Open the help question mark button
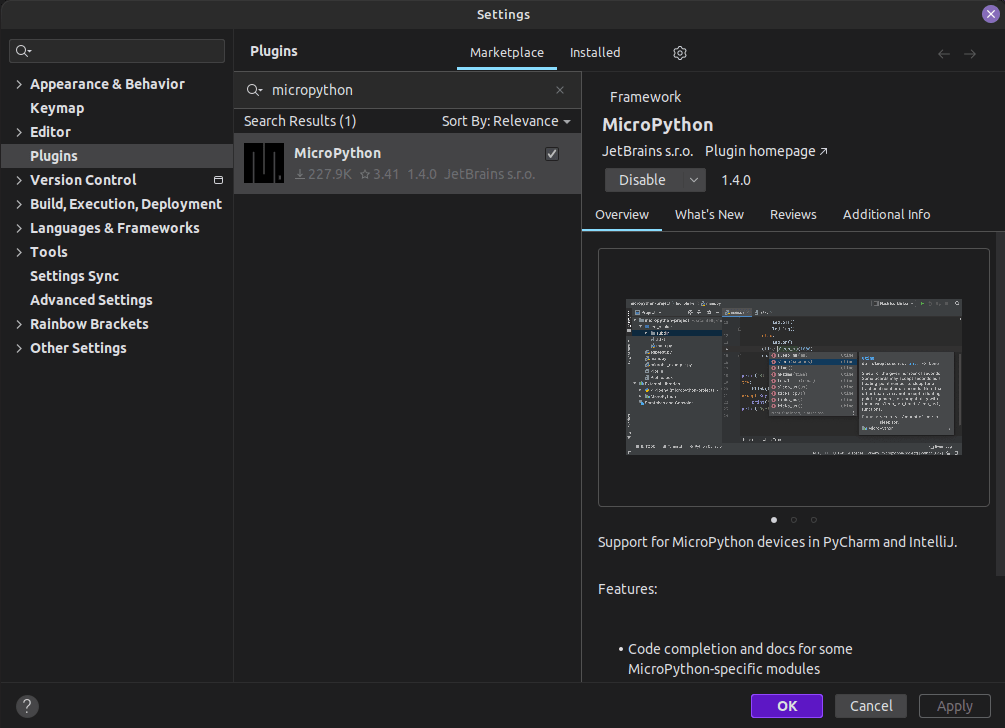The width and height of the screenshot is (1005, 728). click(x=27, y=706)
